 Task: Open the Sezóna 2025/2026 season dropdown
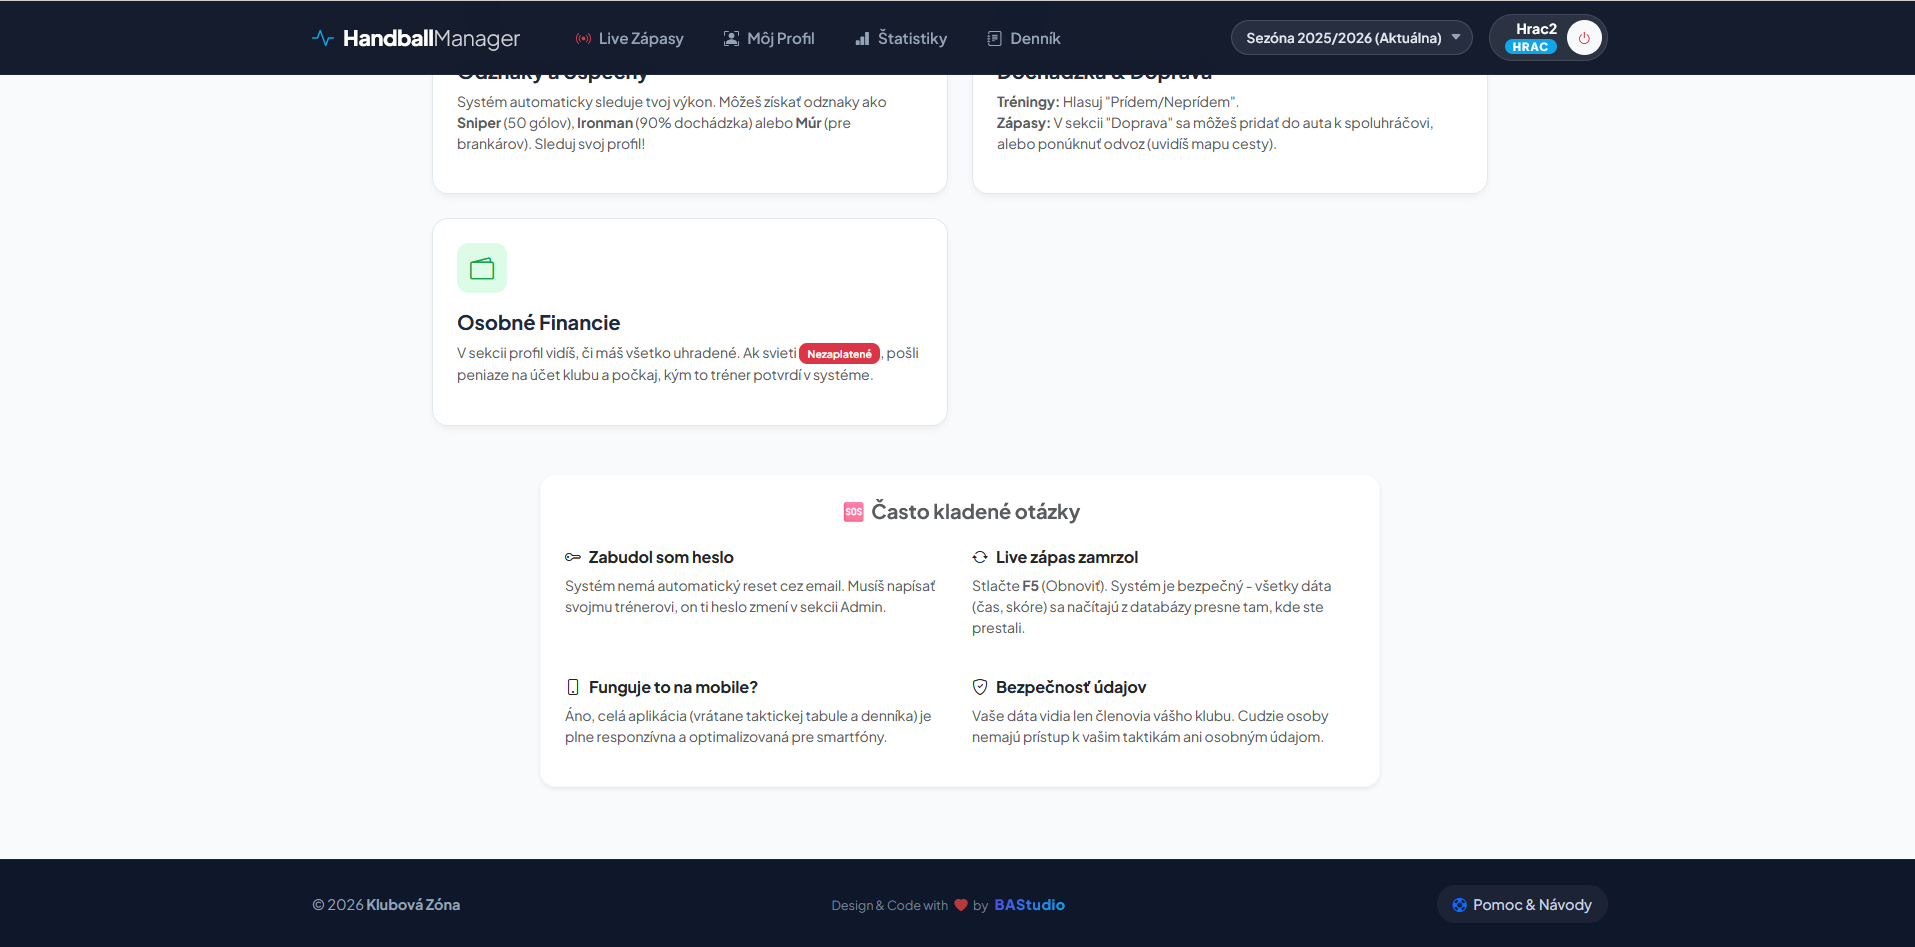pyautogui.click(x=1343, y=38)
